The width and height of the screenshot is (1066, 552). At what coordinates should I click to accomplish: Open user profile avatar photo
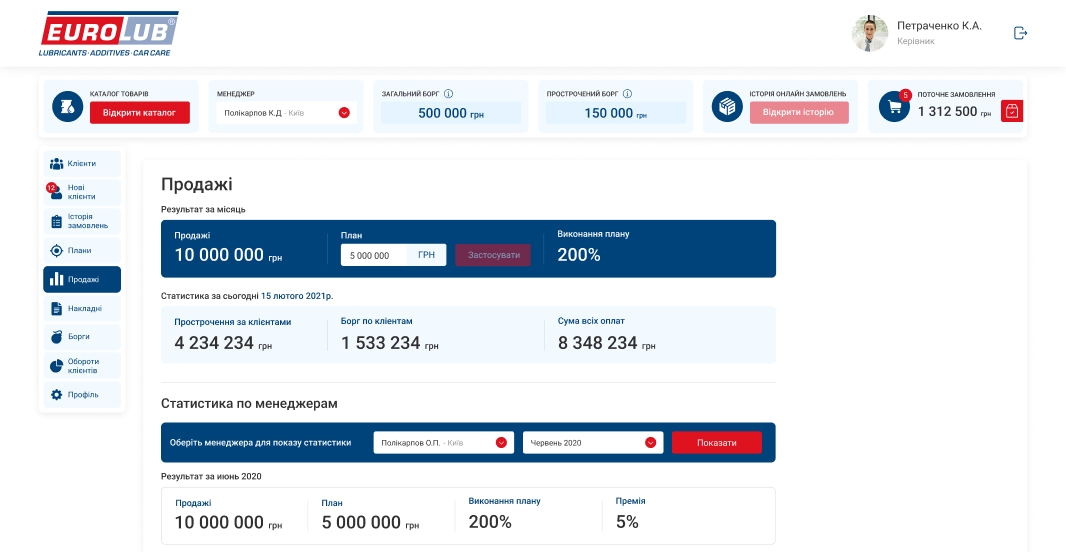pos(870,33)
